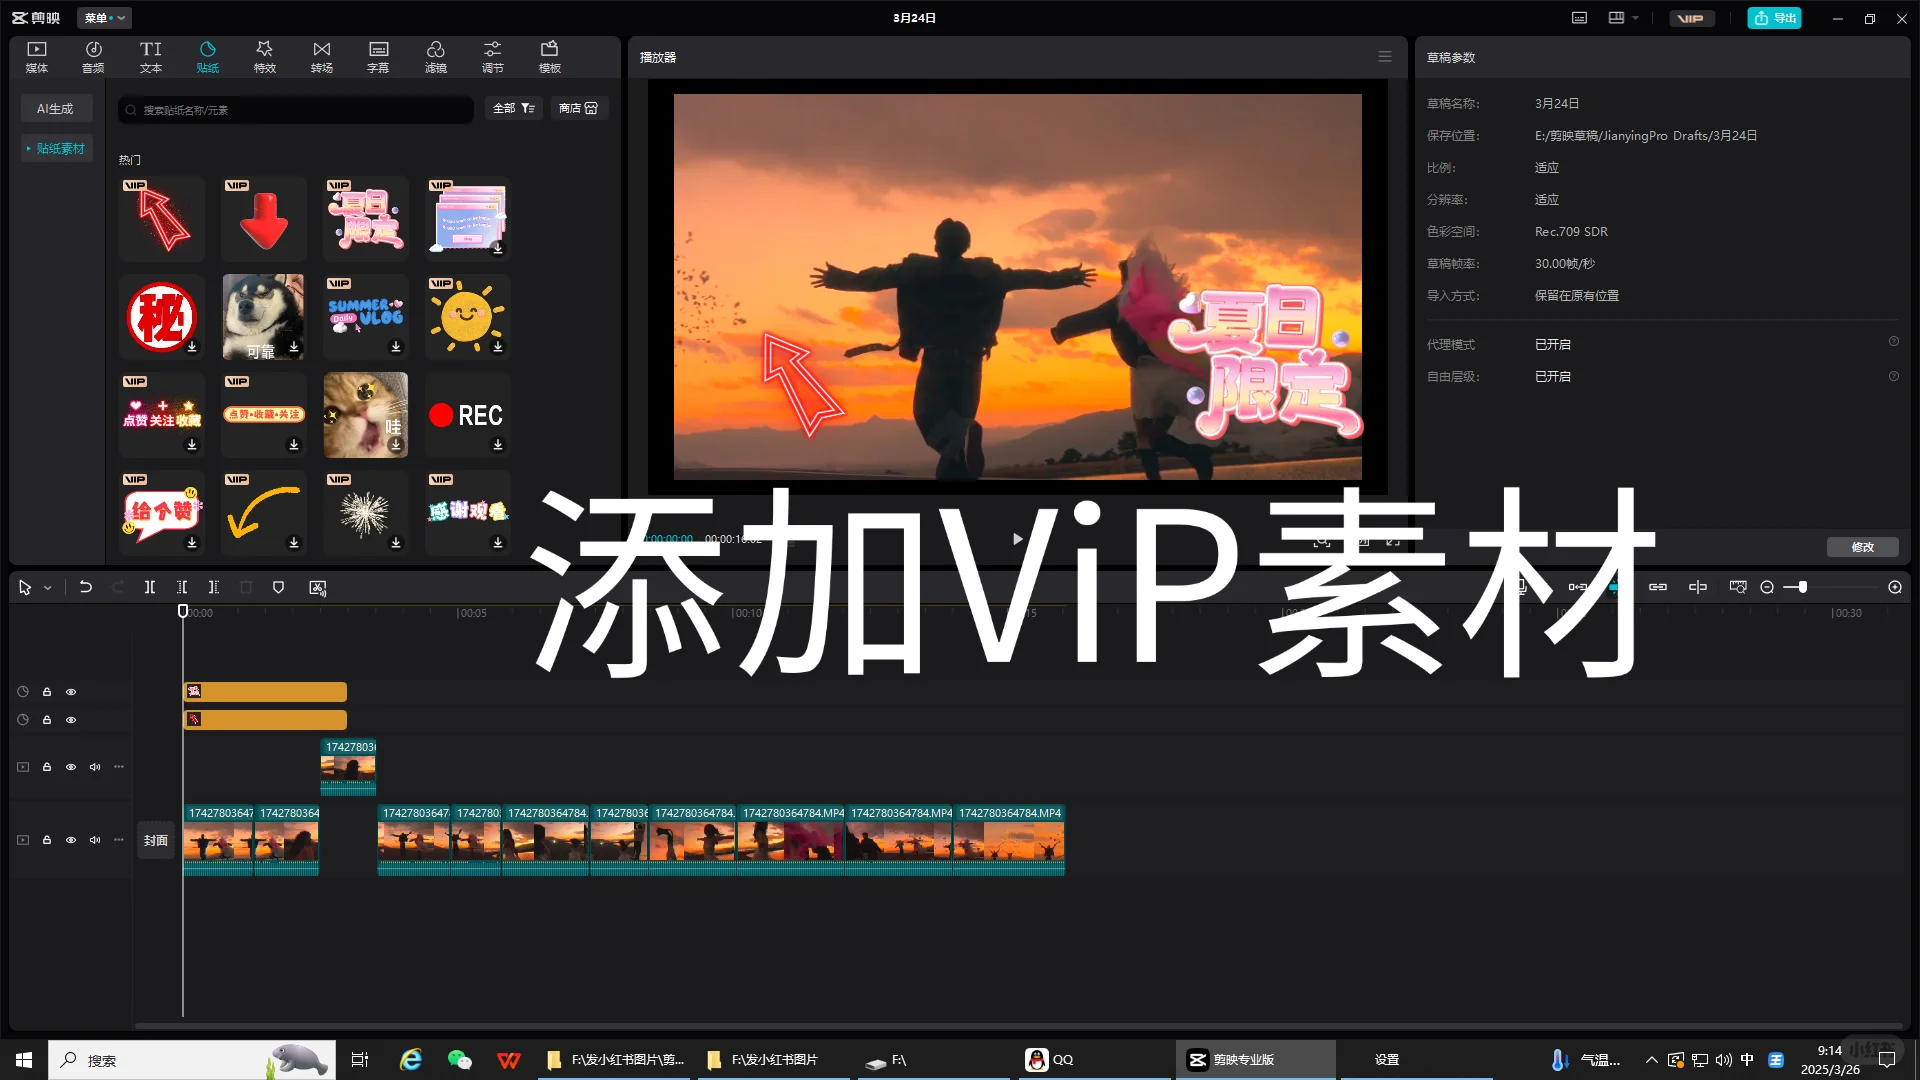Open the 菜单 menu dropdown
The height and width of the screenshot is (1080, 1920).
click(104, 18)
